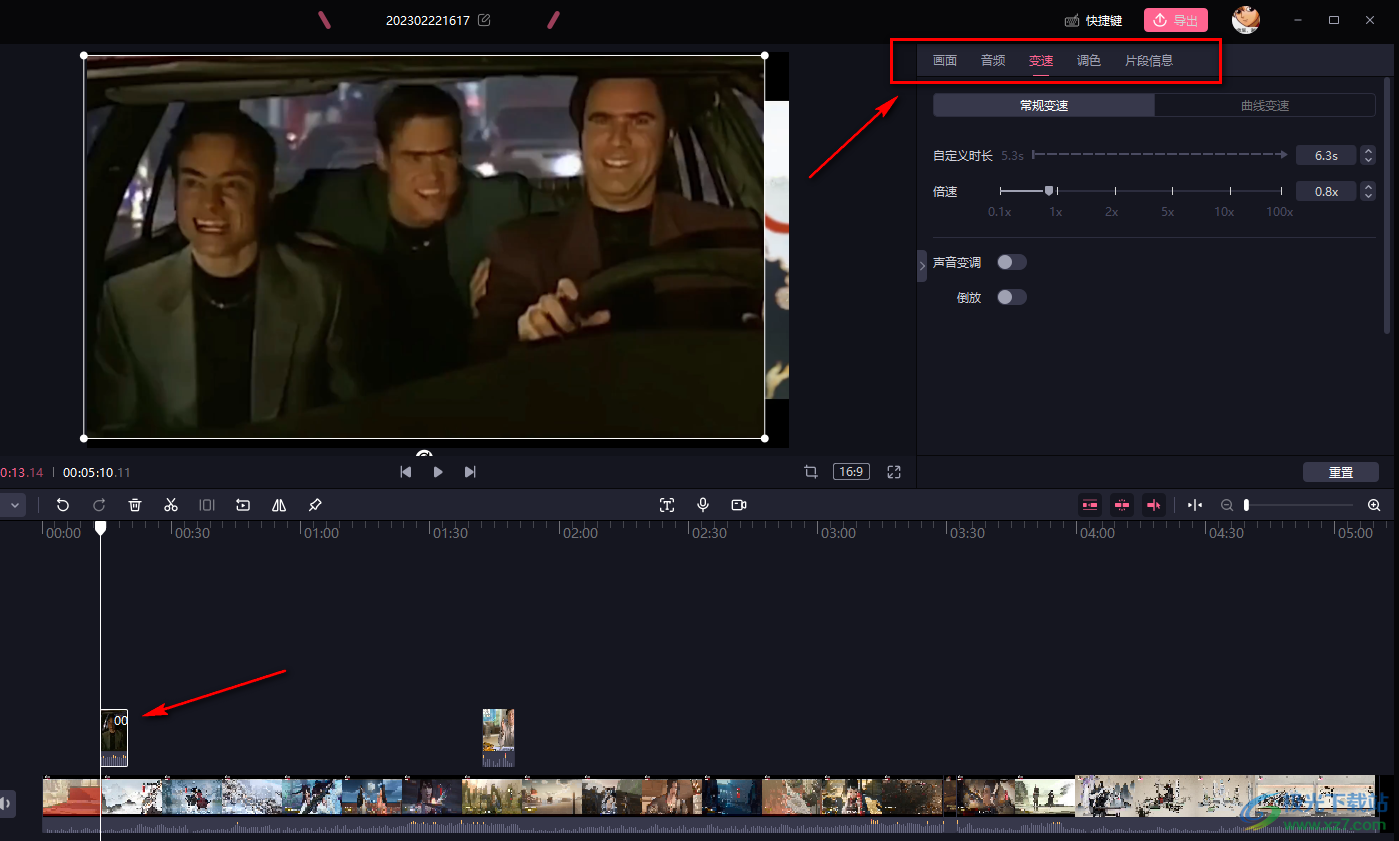Switch to the 调色 tab
Screen dimensions: 1399x841
pos(1089,60)
